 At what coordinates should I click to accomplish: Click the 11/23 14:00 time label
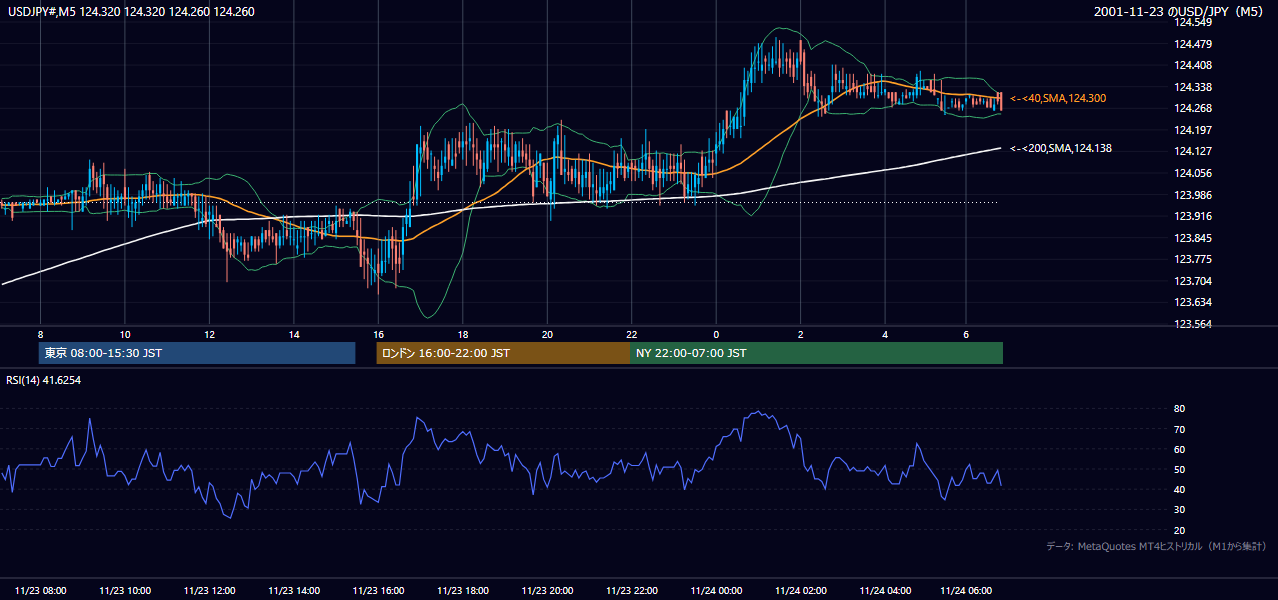pyautogui.click(x=294, y=591)
